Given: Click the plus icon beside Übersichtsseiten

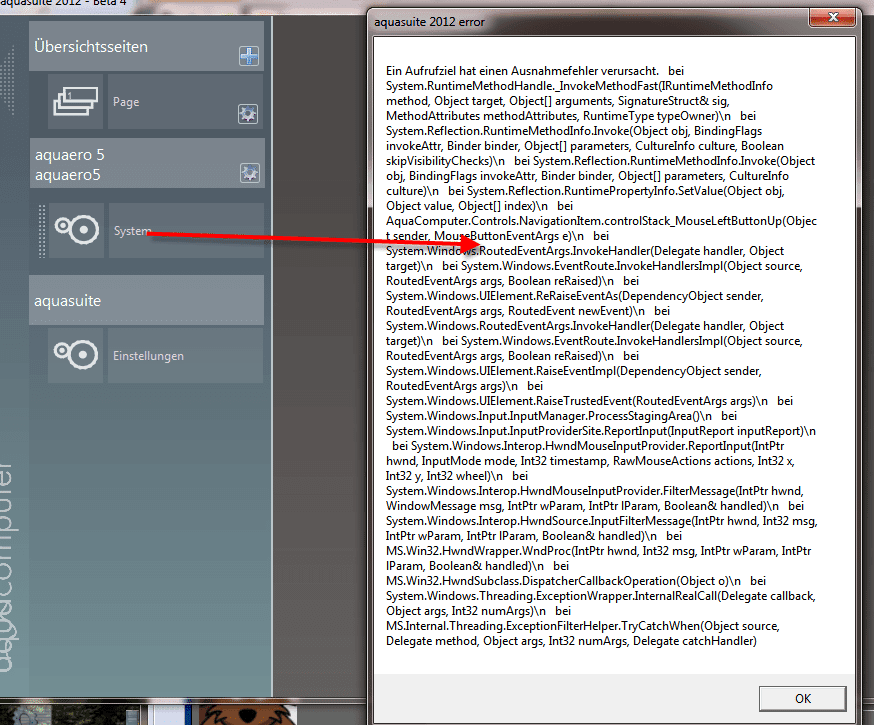Looking at the screenshot, I should (x=249, y=56).
